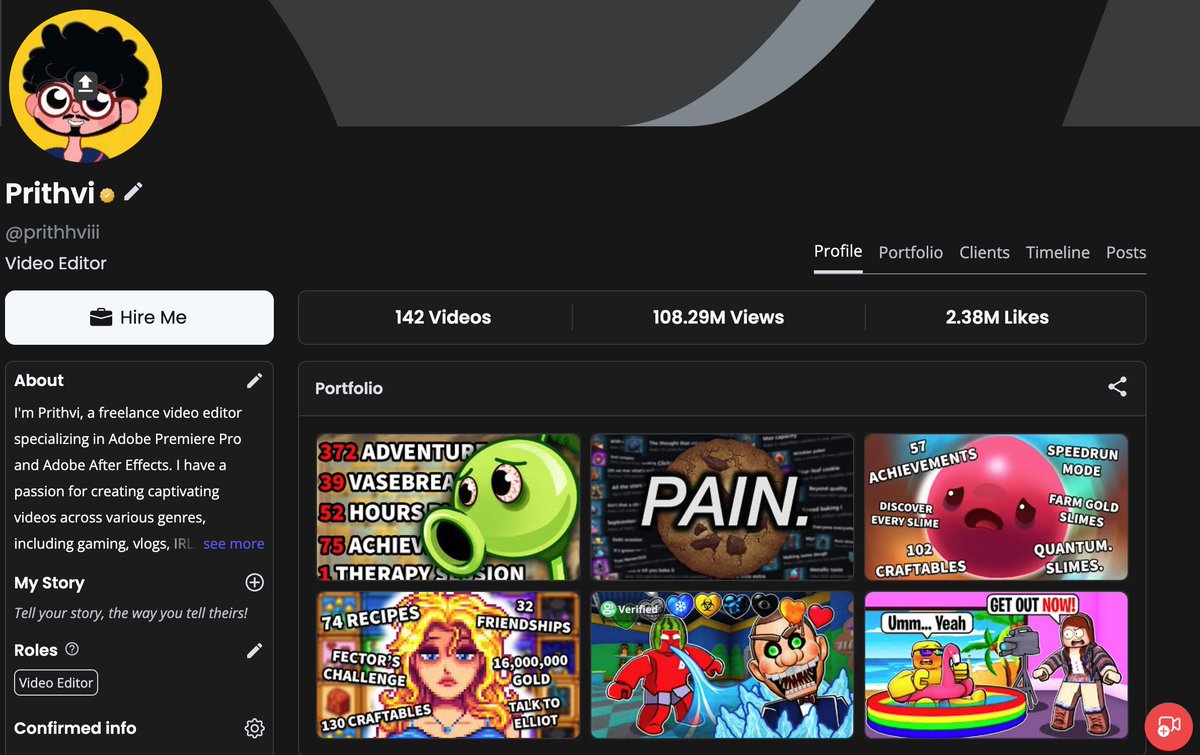The width and height of the screenshot is (1200, 755).
Task: Edit the About section with its pencil icon
Action: click(255, 380)
